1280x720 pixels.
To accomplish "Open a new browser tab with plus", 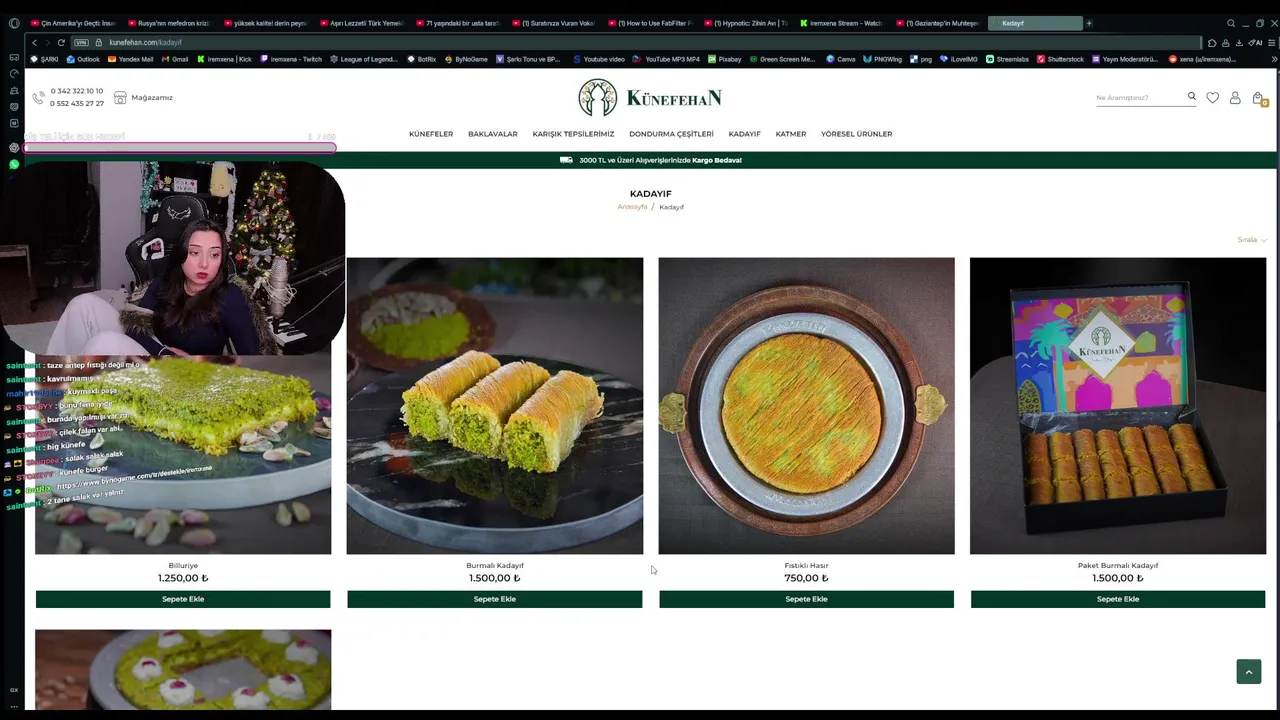I will coord(1089,23).
